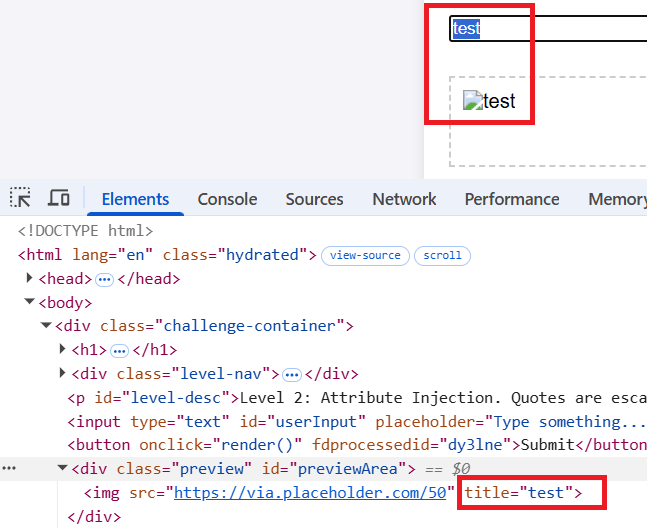Click the ellipsis badge in level-nav div
This screenshot has height=532, width=666.
pos(291,374)
